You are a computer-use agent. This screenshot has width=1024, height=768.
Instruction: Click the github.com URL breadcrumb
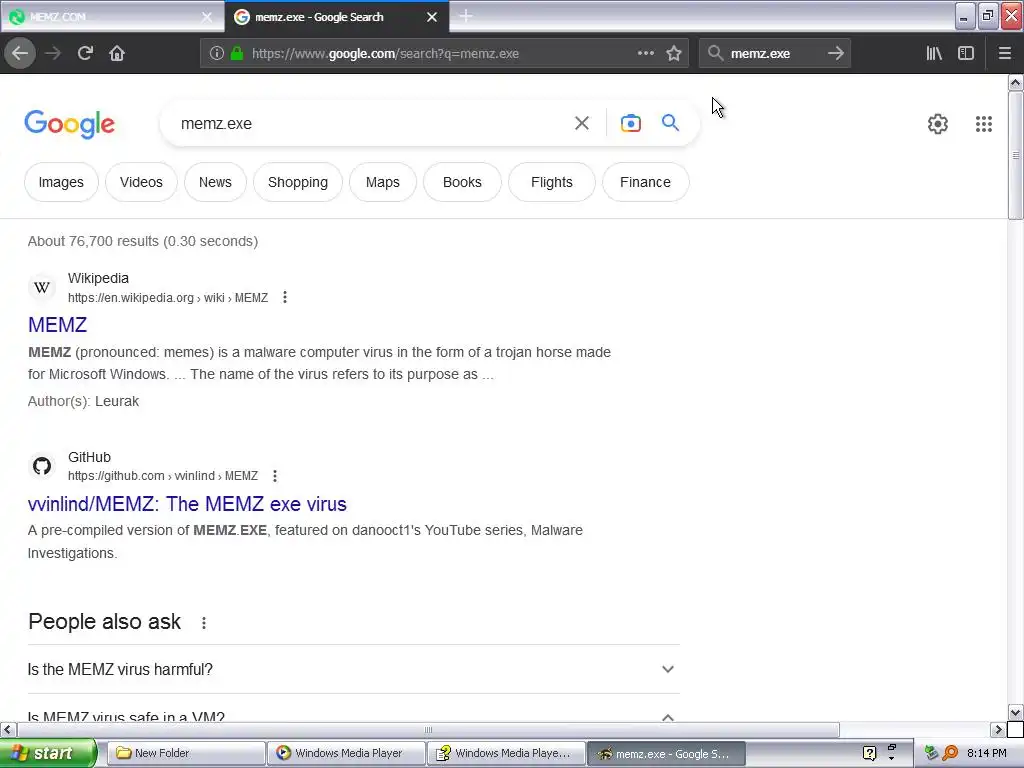point(163,476)
